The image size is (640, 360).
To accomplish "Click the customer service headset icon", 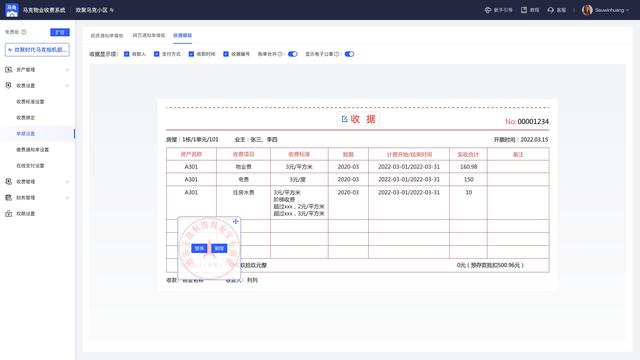I will point(551,10).
